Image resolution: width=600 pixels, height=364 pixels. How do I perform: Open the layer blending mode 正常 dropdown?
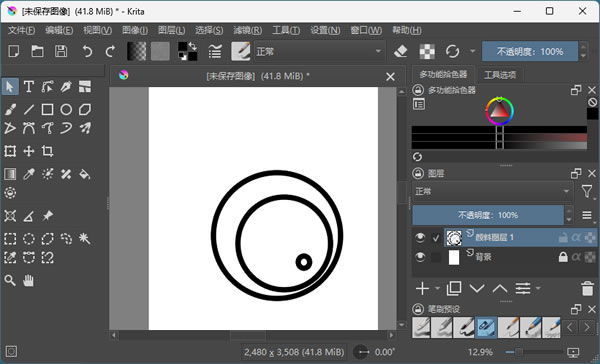[492, 191]
